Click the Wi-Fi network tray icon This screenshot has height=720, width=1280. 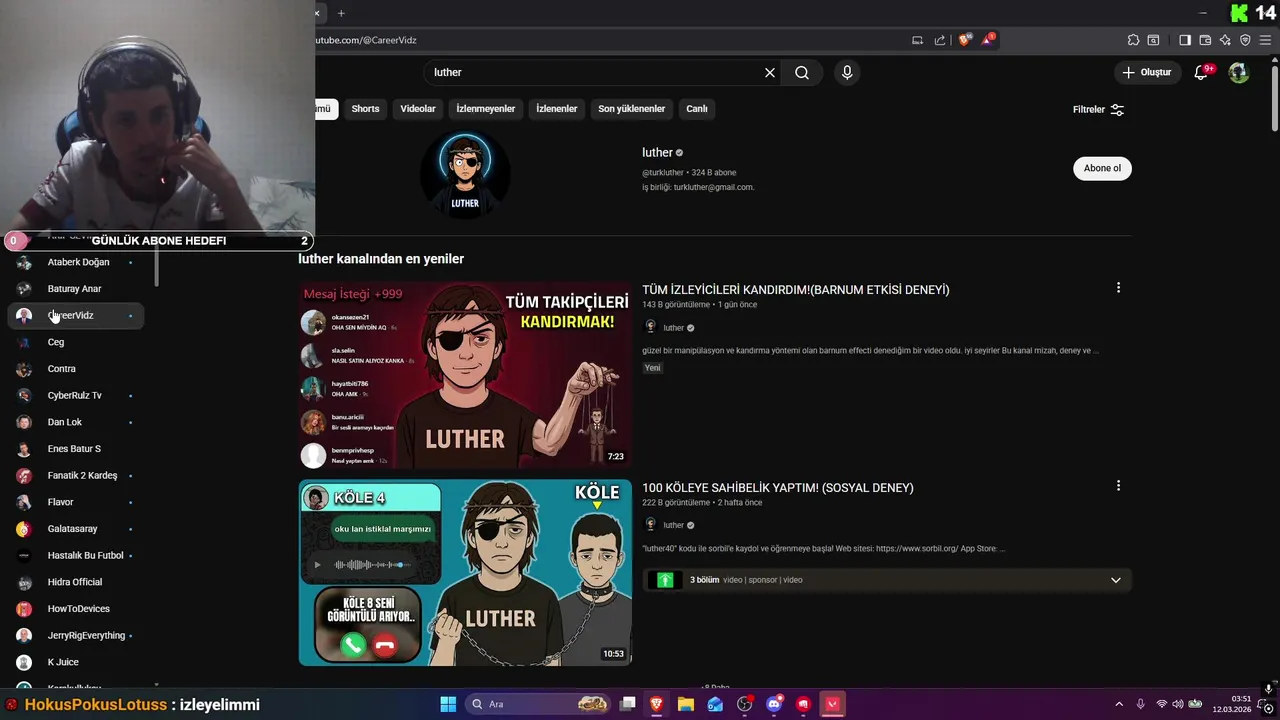[1162, 704]
